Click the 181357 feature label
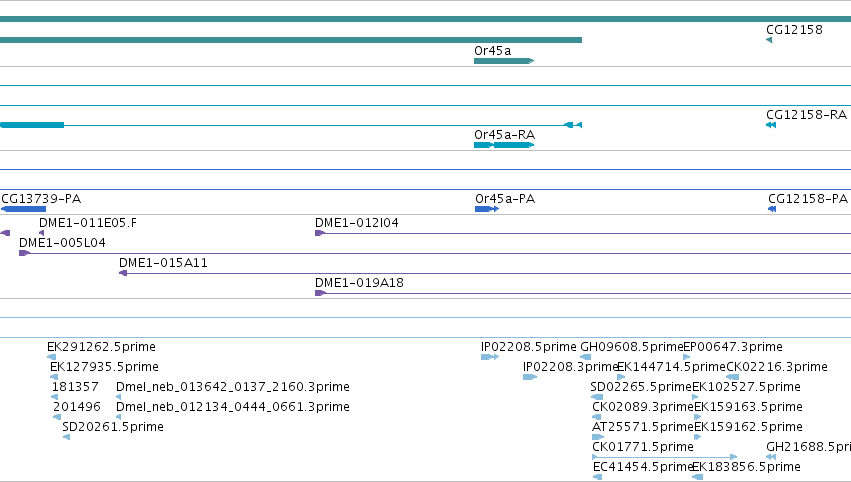Viewport: 851px width, 482px height. (75, 387)
